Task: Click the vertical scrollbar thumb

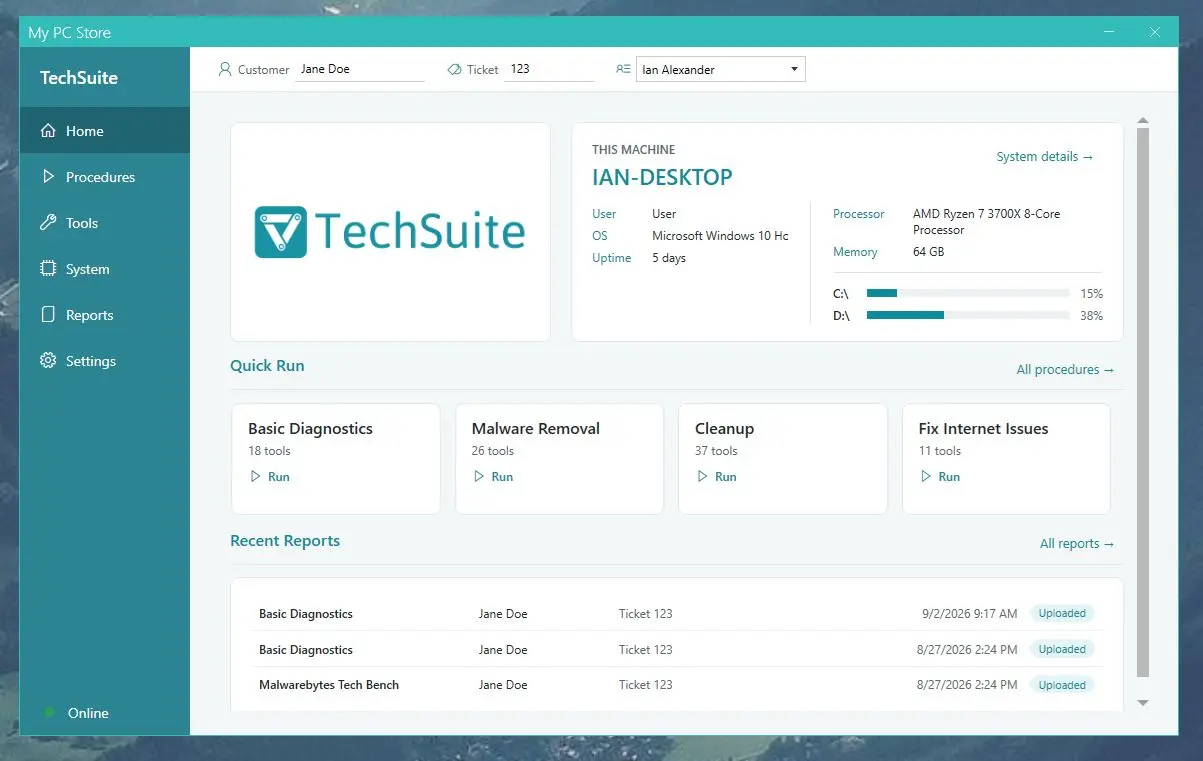Action: point(1143,402)
